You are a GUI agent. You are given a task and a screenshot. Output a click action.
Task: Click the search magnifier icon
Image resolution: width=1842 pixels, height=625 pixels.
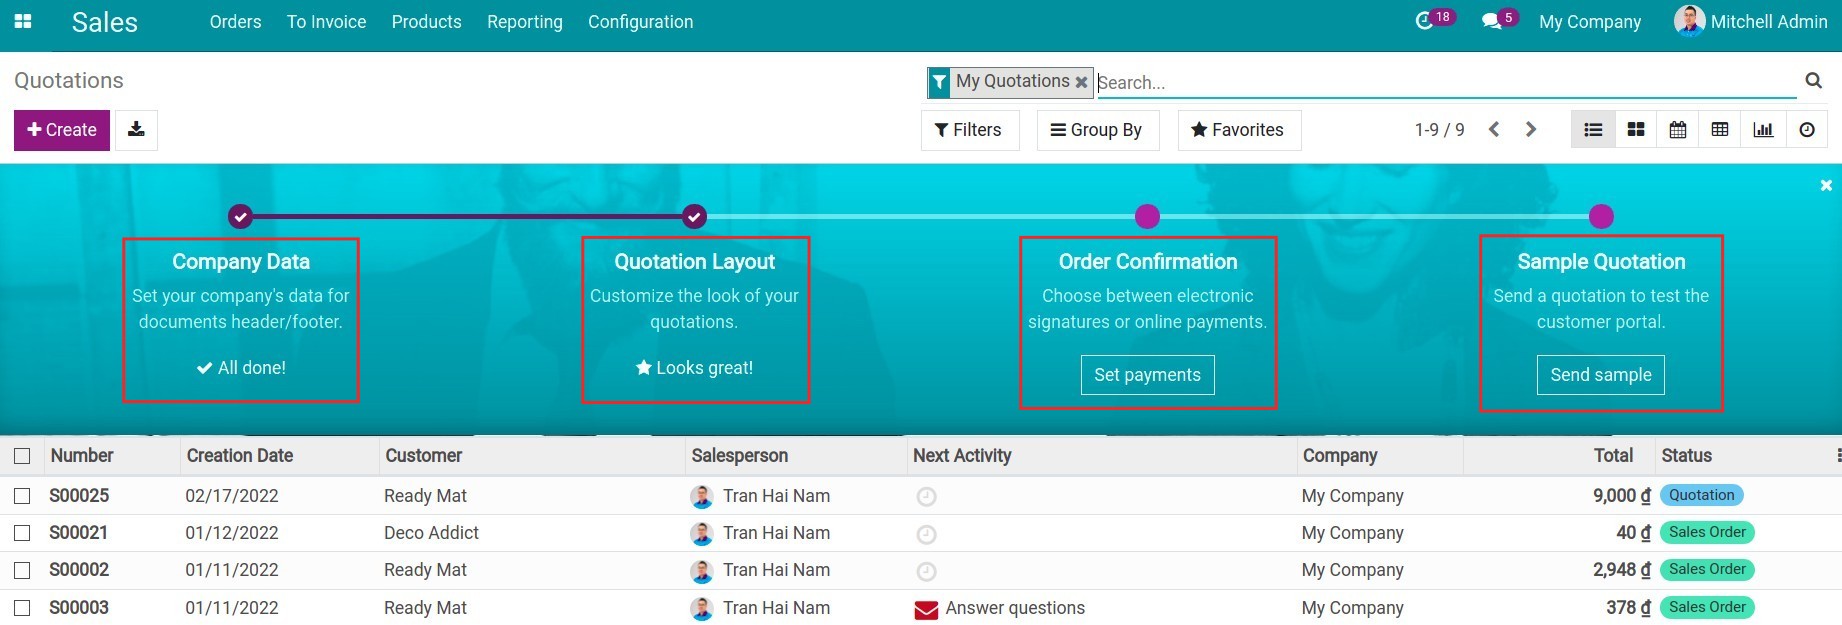coord(1813,81)
